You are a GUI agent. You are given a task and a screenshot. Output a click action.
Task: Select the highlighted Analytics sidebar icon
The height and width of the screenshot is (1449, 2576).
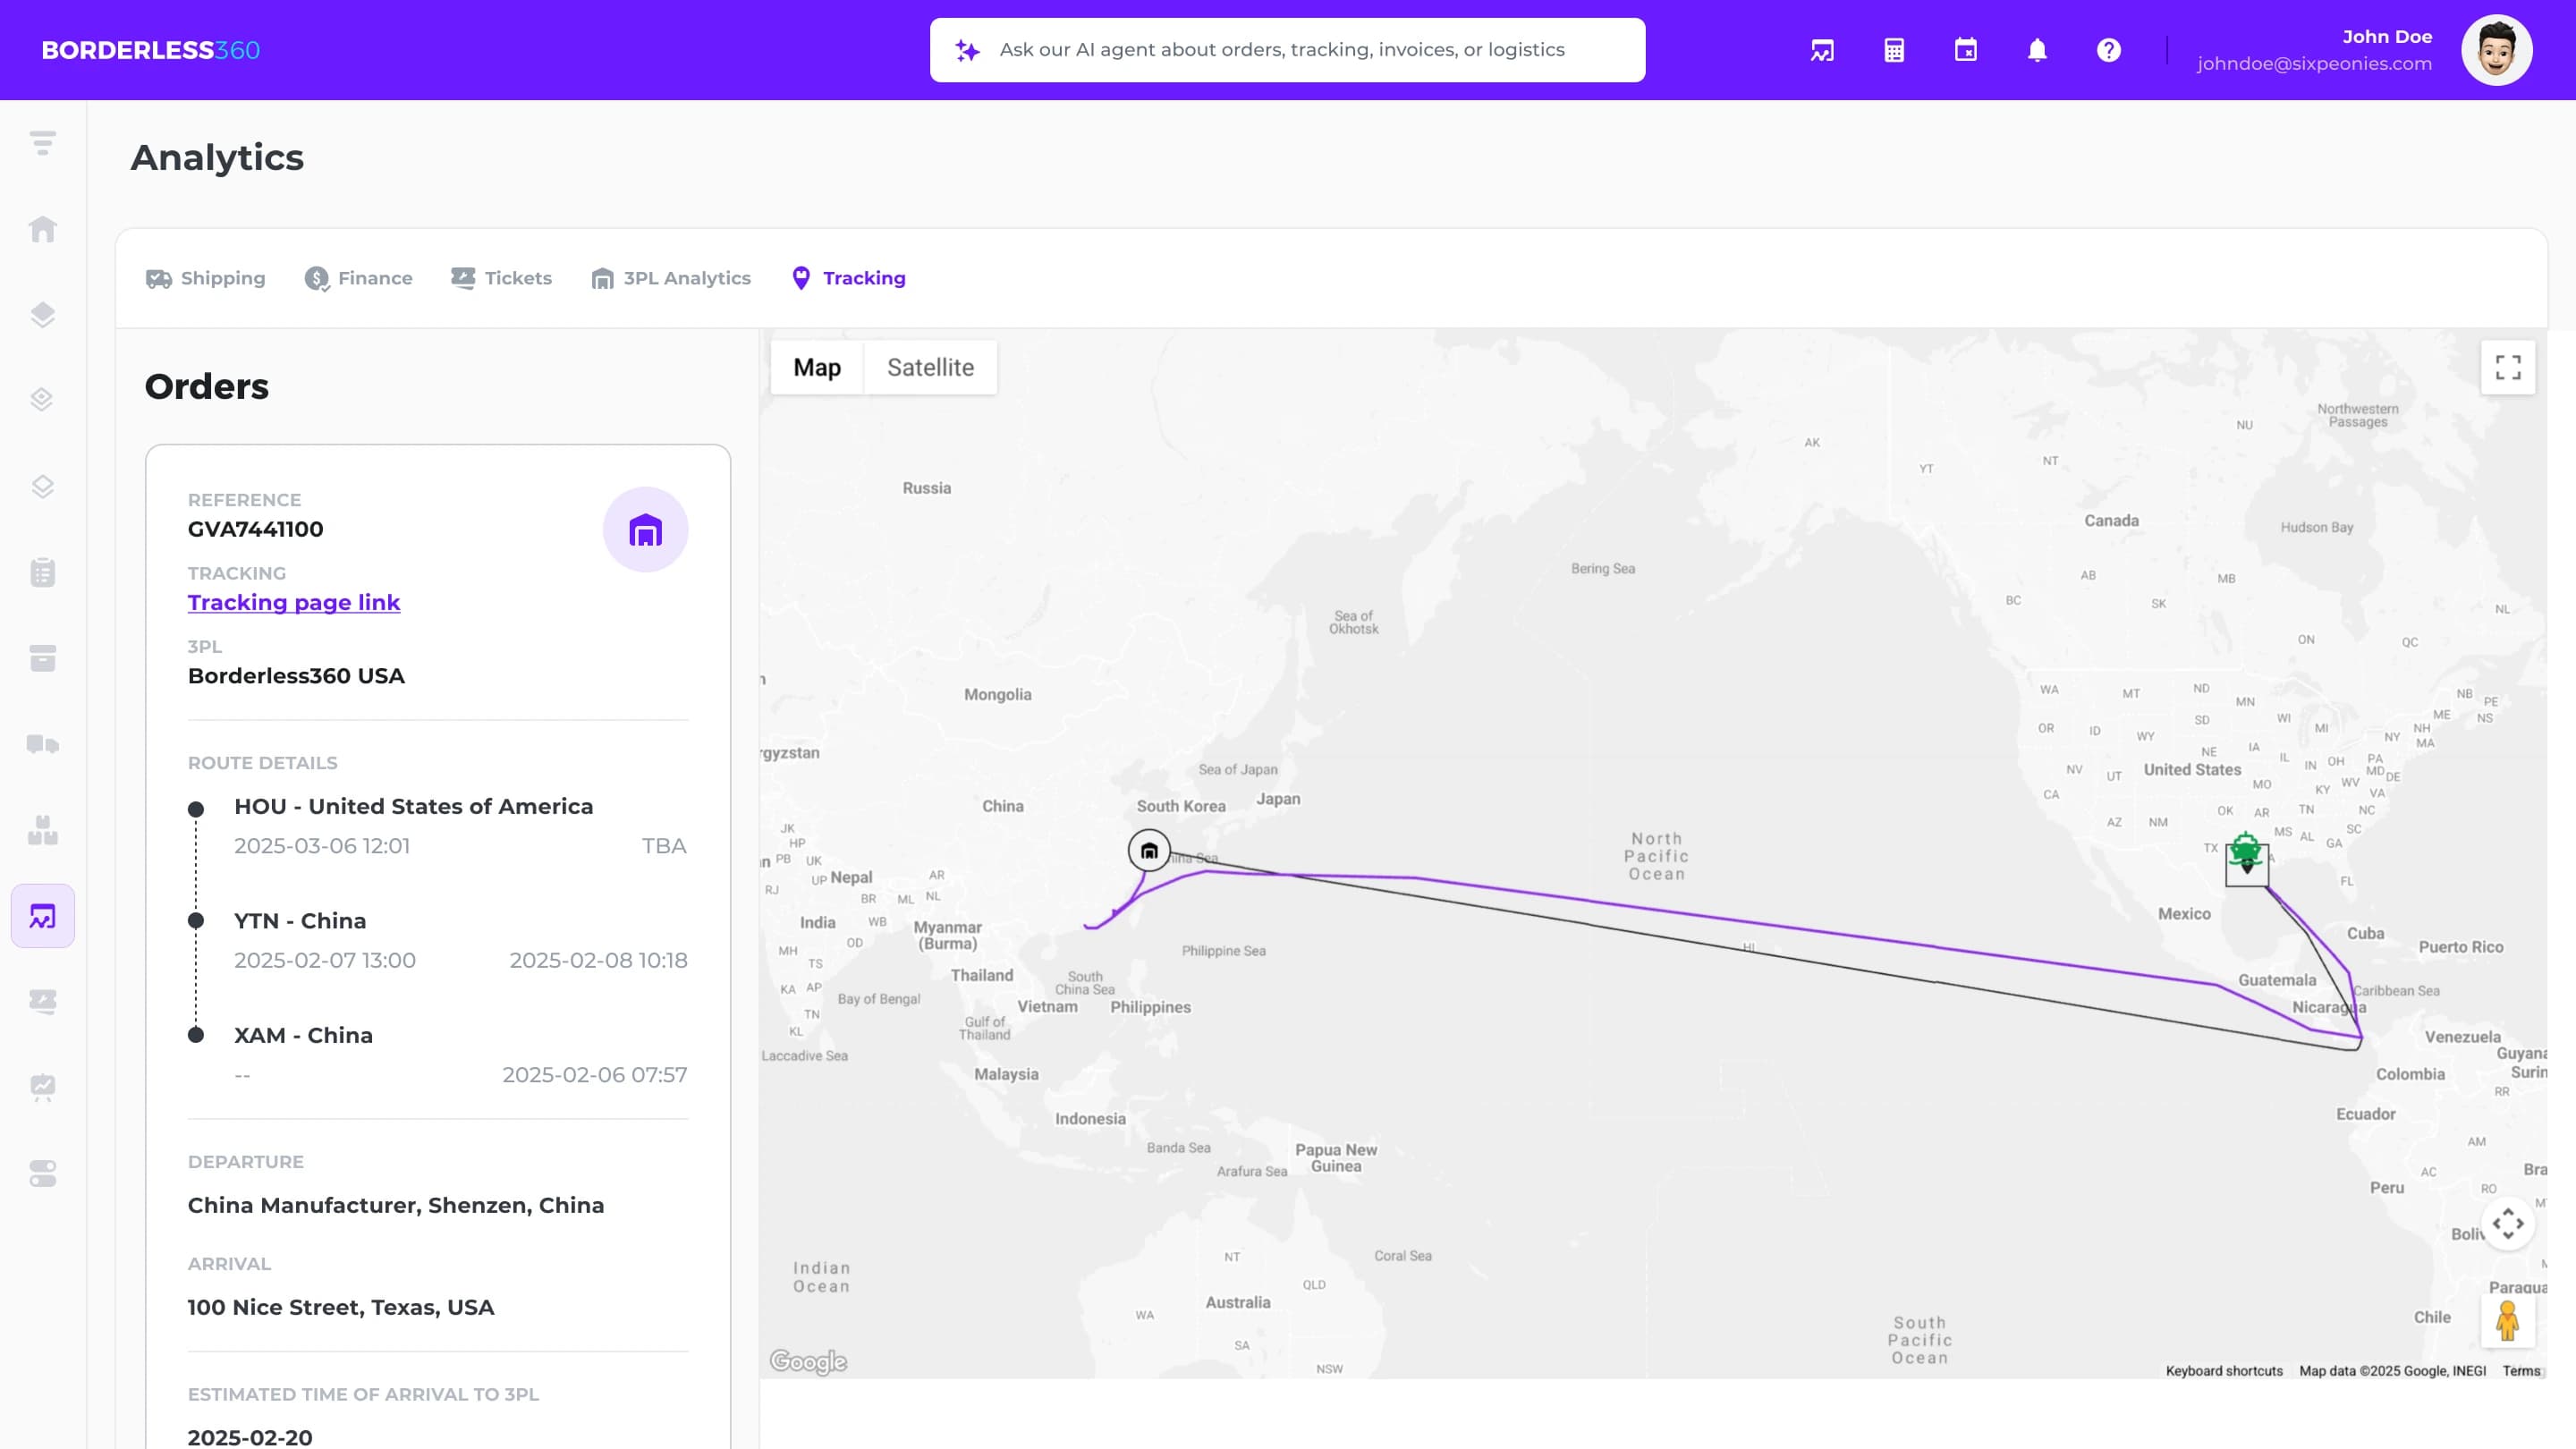(x=43, y=916)
